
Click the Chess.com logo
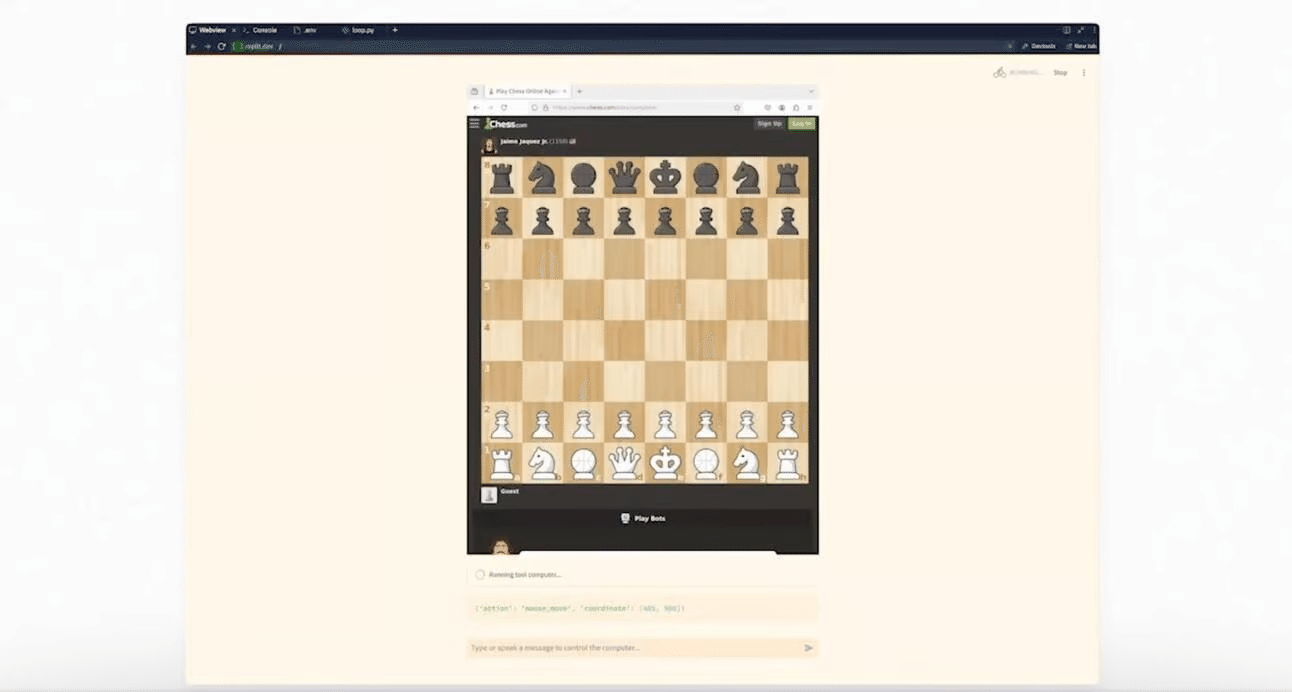pyautogui.click(x=506, y=124)
